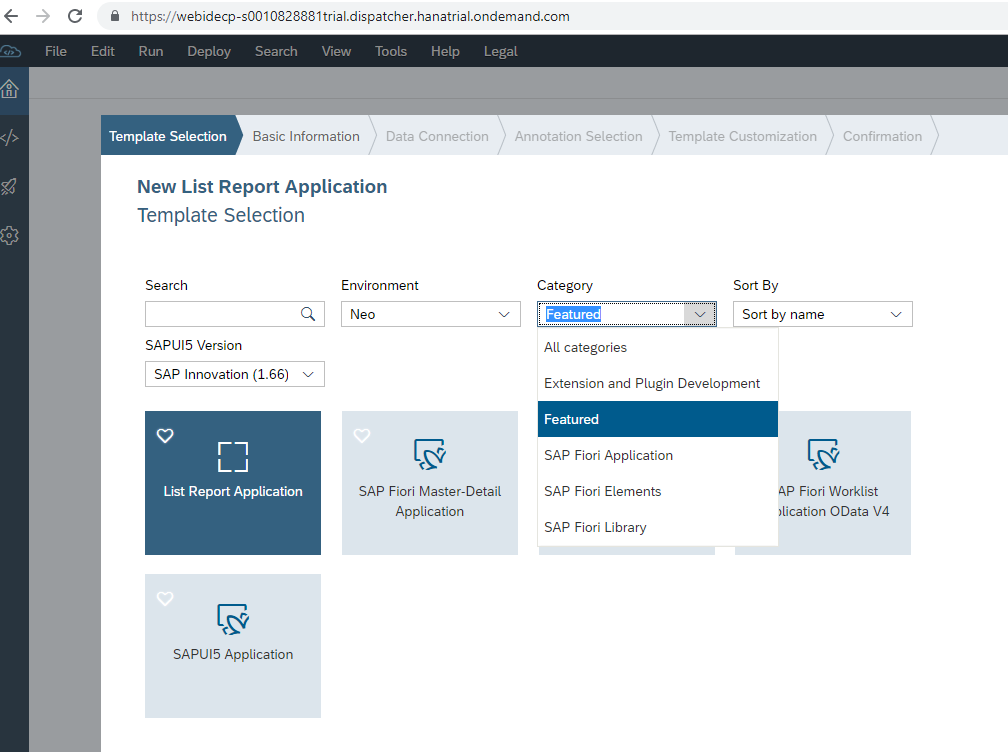Screen dimensions: 1008x752
Task: Select SAP Fiori Elements from the Category list
Action: [x=602, y=491]
